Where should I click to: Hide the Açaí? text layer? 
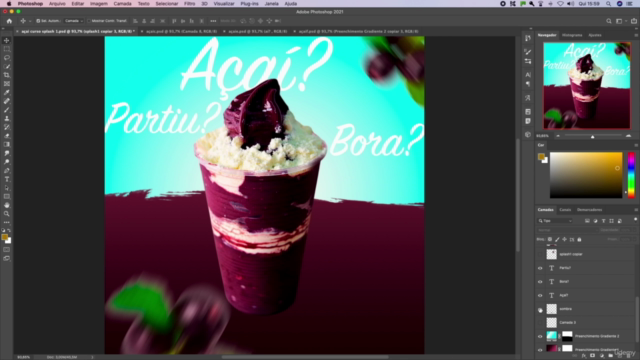540,296
